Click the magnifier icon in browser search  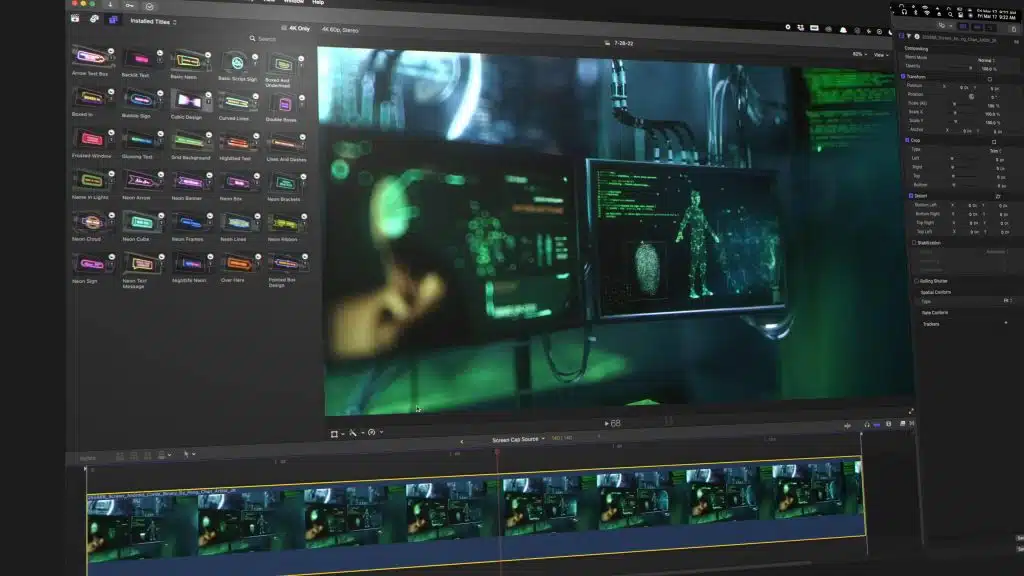(x=252, y=39)
